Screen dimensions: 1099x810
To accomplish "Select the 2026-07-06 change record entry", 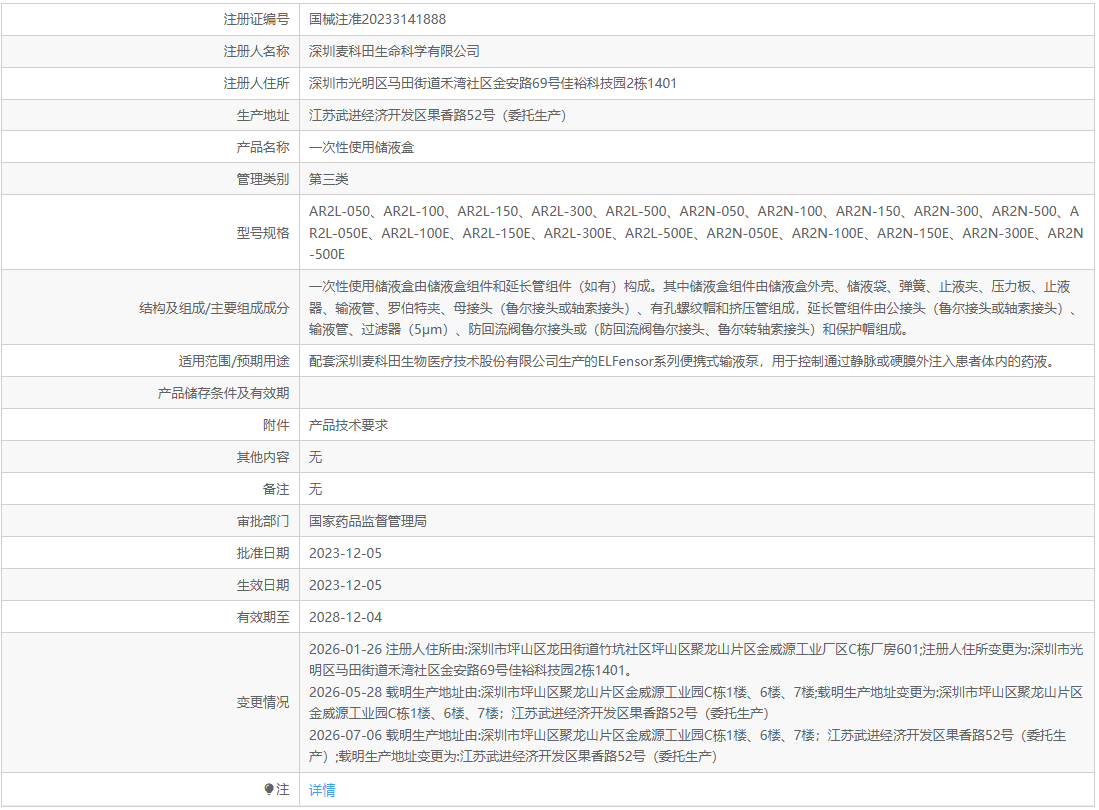I will [x=688, y=746].
